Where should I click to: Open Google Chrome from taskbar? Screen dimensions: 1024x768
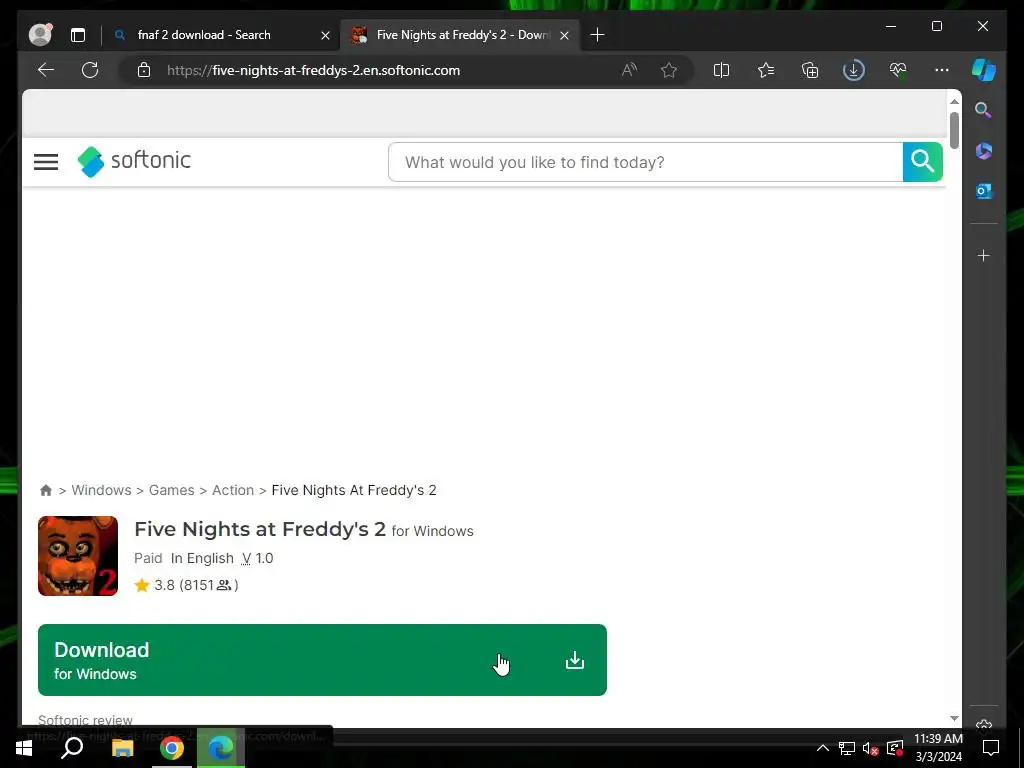coord(172,748)
